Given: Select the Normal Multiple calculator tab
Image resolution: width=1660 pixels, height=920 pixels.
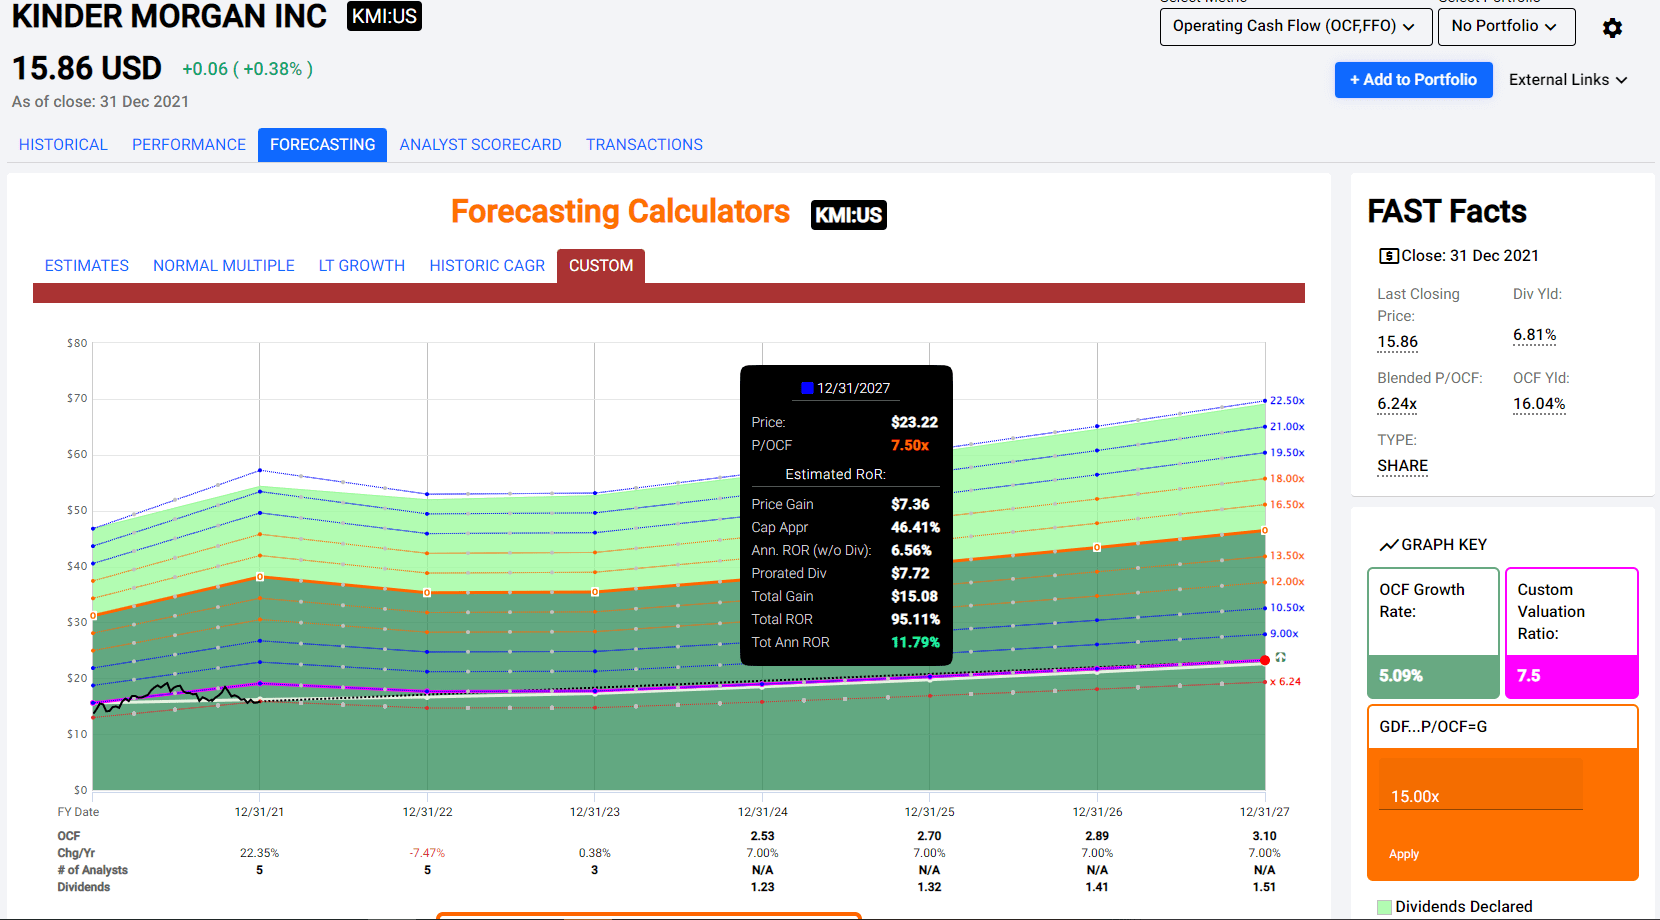Looking at the screenshot, I should click(224, 266).
